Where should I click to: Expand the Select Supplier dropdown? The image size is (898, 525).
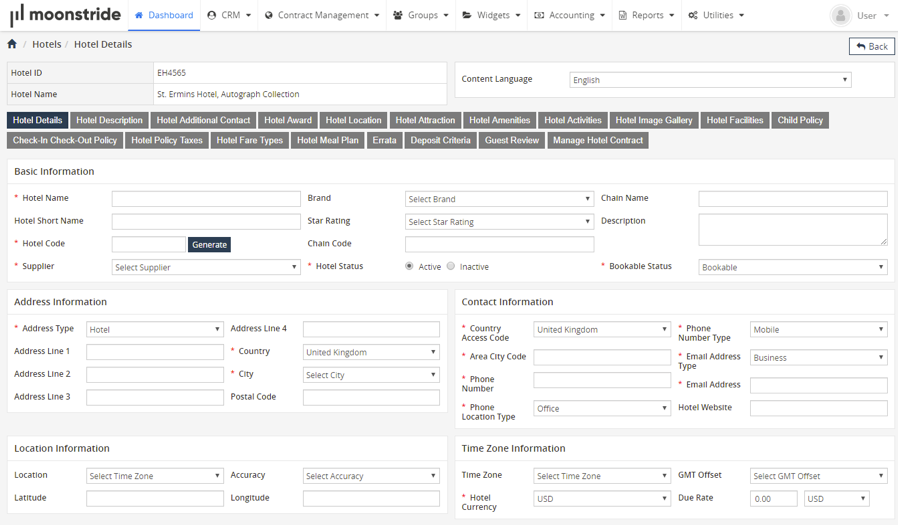click(x=206, y=268)
